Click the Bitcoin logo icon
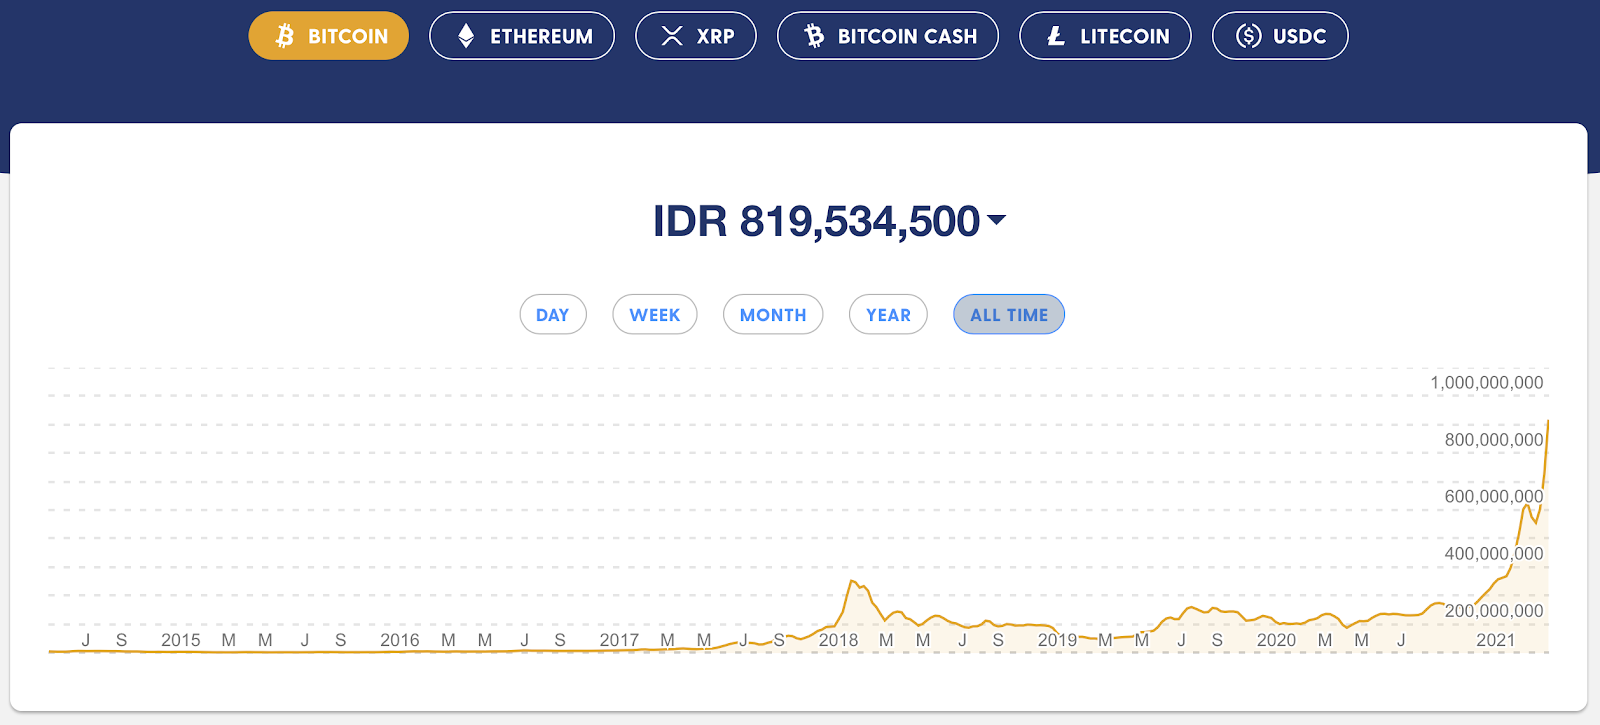The height and width of the screenshot is (725, 1600). click(x=285, y=35)
